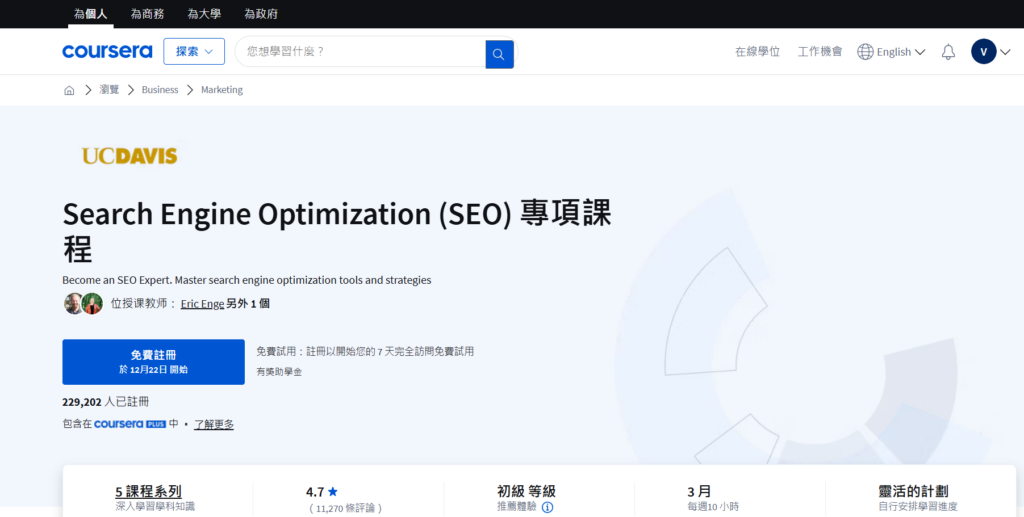Image resolution: width=1024 pixels, height=517 pixels.
Task: Click the 免費註冊 enroll button
Action: coord(153,362)
